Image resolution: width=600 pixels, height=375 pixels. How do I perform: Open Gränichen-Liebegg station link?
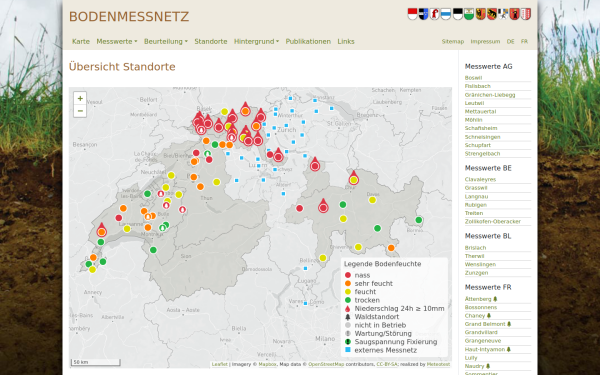pos(490,95)
